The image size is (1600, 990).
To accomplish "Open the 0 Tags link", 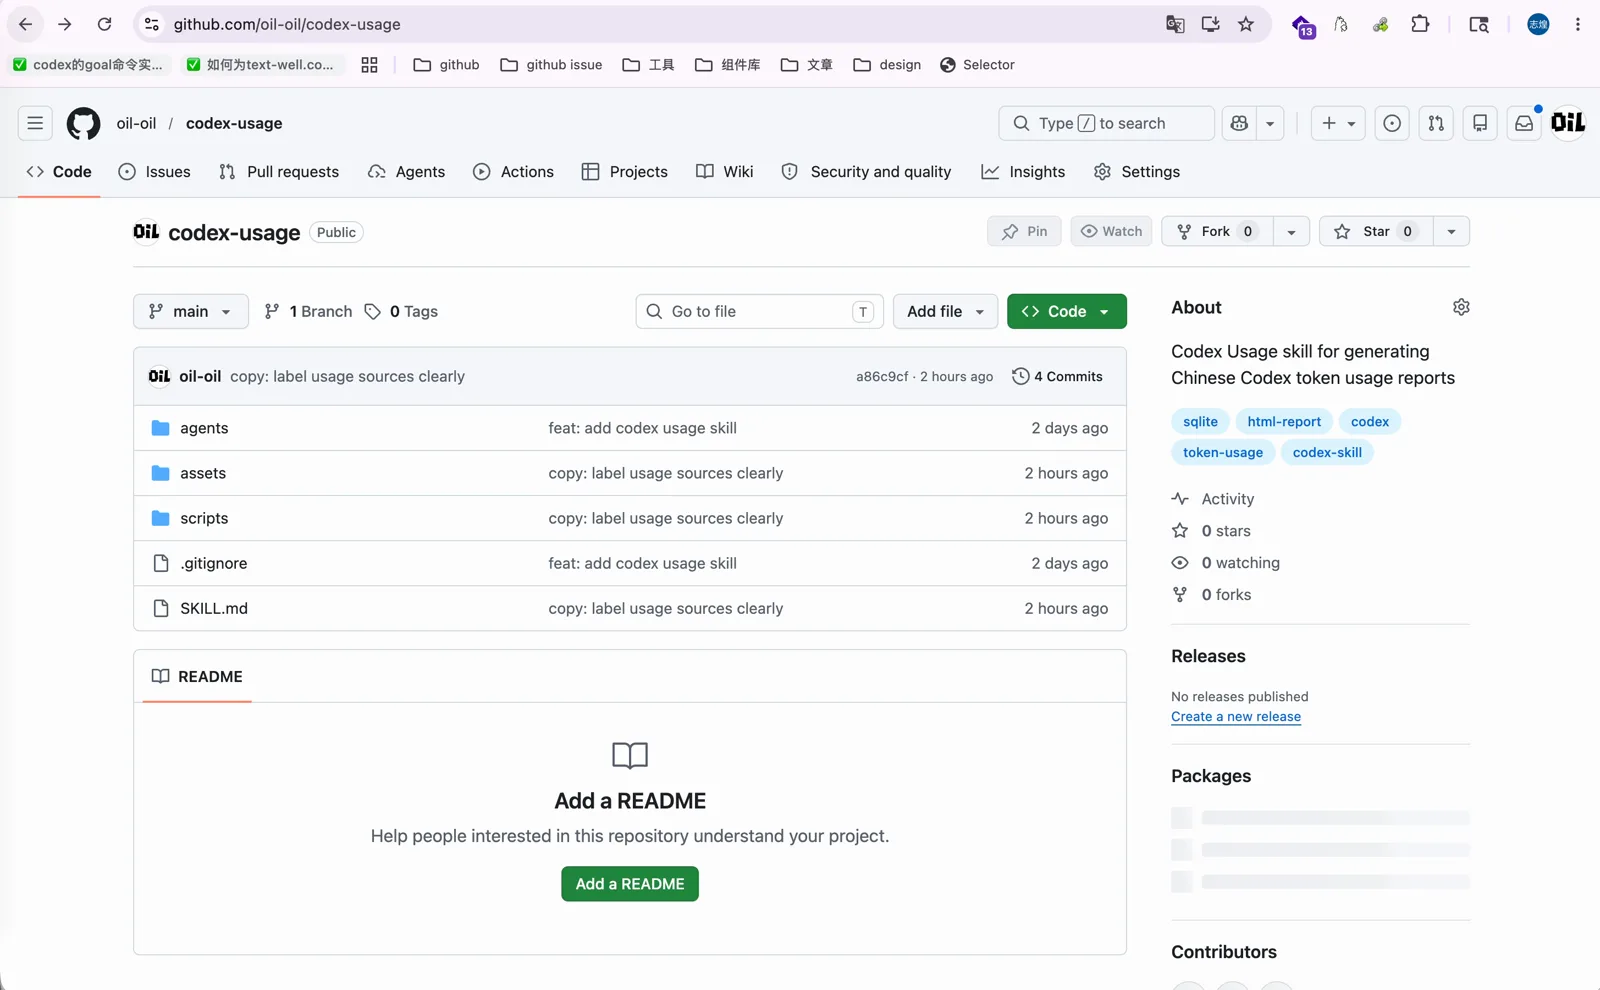I will [x=401, y=311].
